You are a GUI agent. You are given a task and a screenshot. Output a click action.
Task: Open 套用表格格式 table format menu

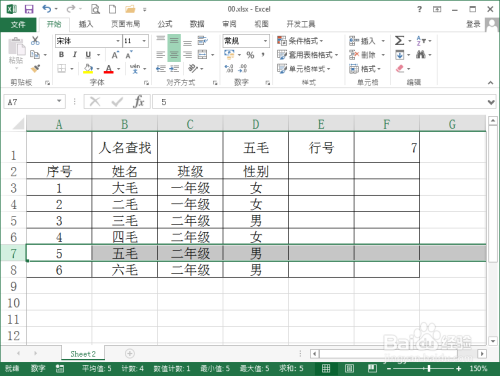pos(307,55)
